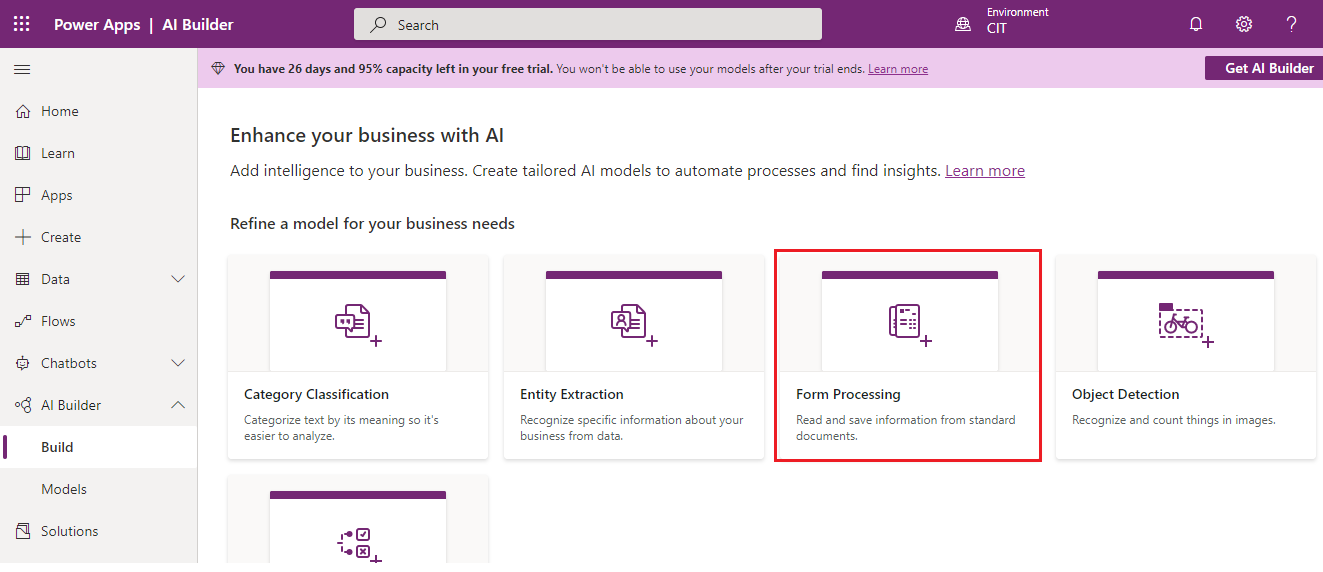The image size is (1323, 572).
Task: Click Learn more link under Enhance heading
Action: (985, 171)
